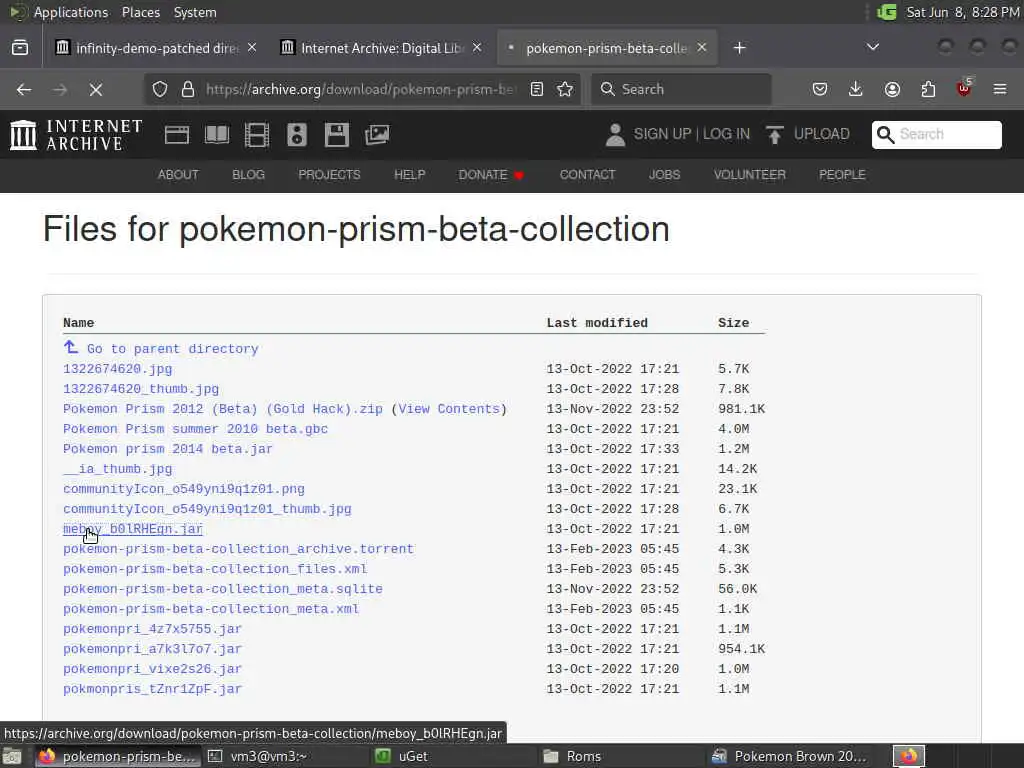
Task: Open the Firefox hamburger application menu
Action: click(1000, 89)
